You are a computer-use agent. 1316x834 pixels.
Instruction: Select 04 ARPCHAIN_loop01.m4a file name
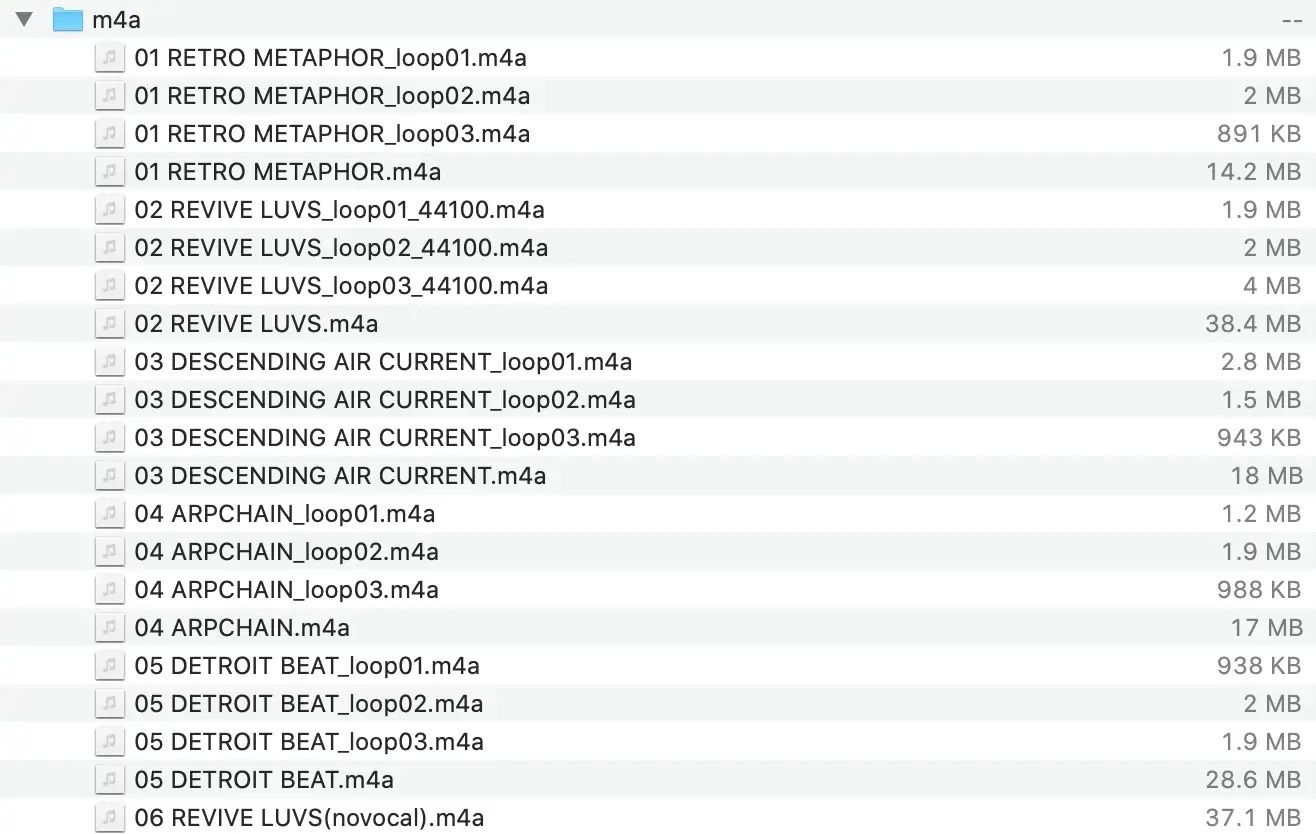pyautogui.click(x=285, y=514)
